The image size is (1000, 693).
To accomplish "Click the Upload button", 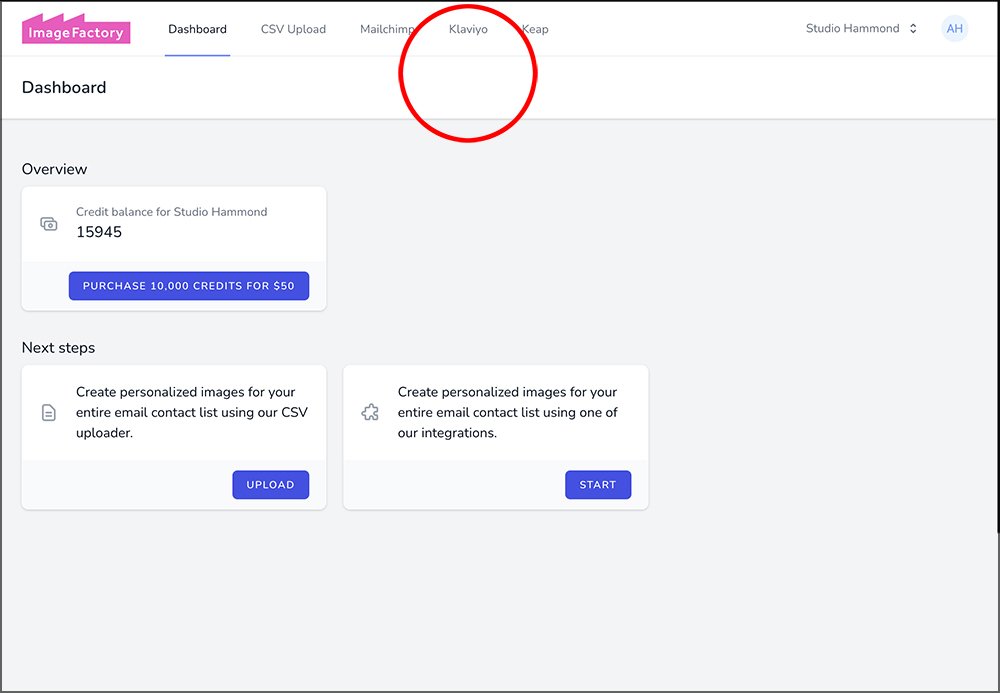I will 270,485.
